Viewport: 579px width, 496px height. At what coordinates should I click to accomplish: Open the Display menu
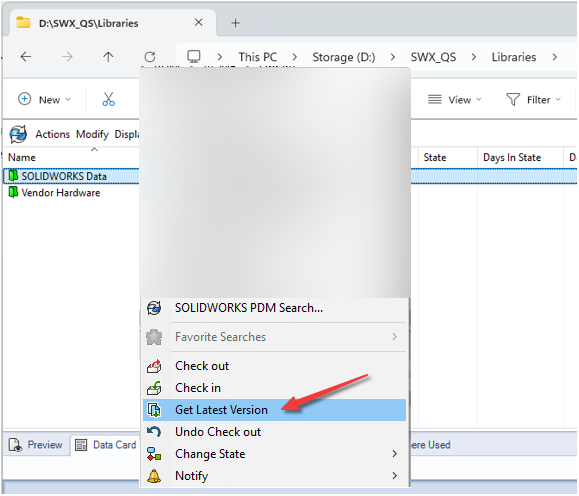click(127, 134)
